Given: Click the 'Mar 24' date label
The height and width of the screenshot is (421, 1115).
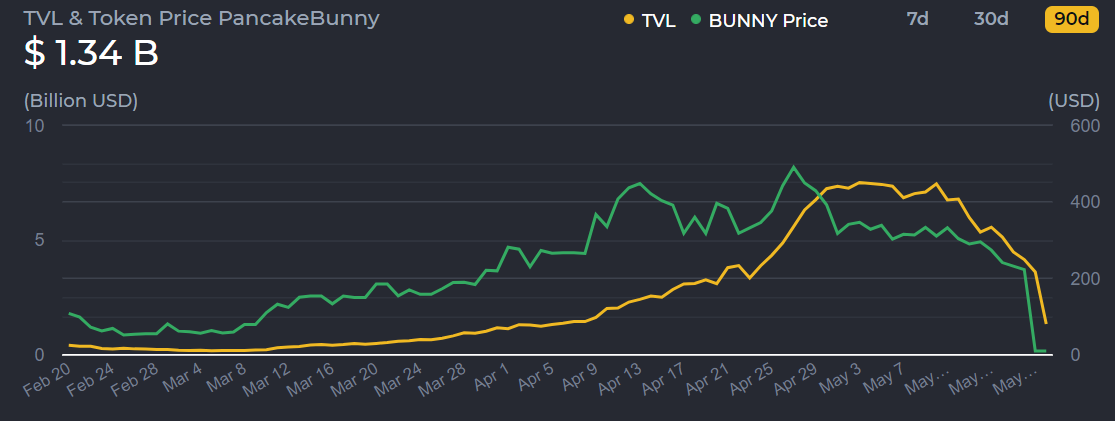Looking at the screenshot, I should (400, 378).
